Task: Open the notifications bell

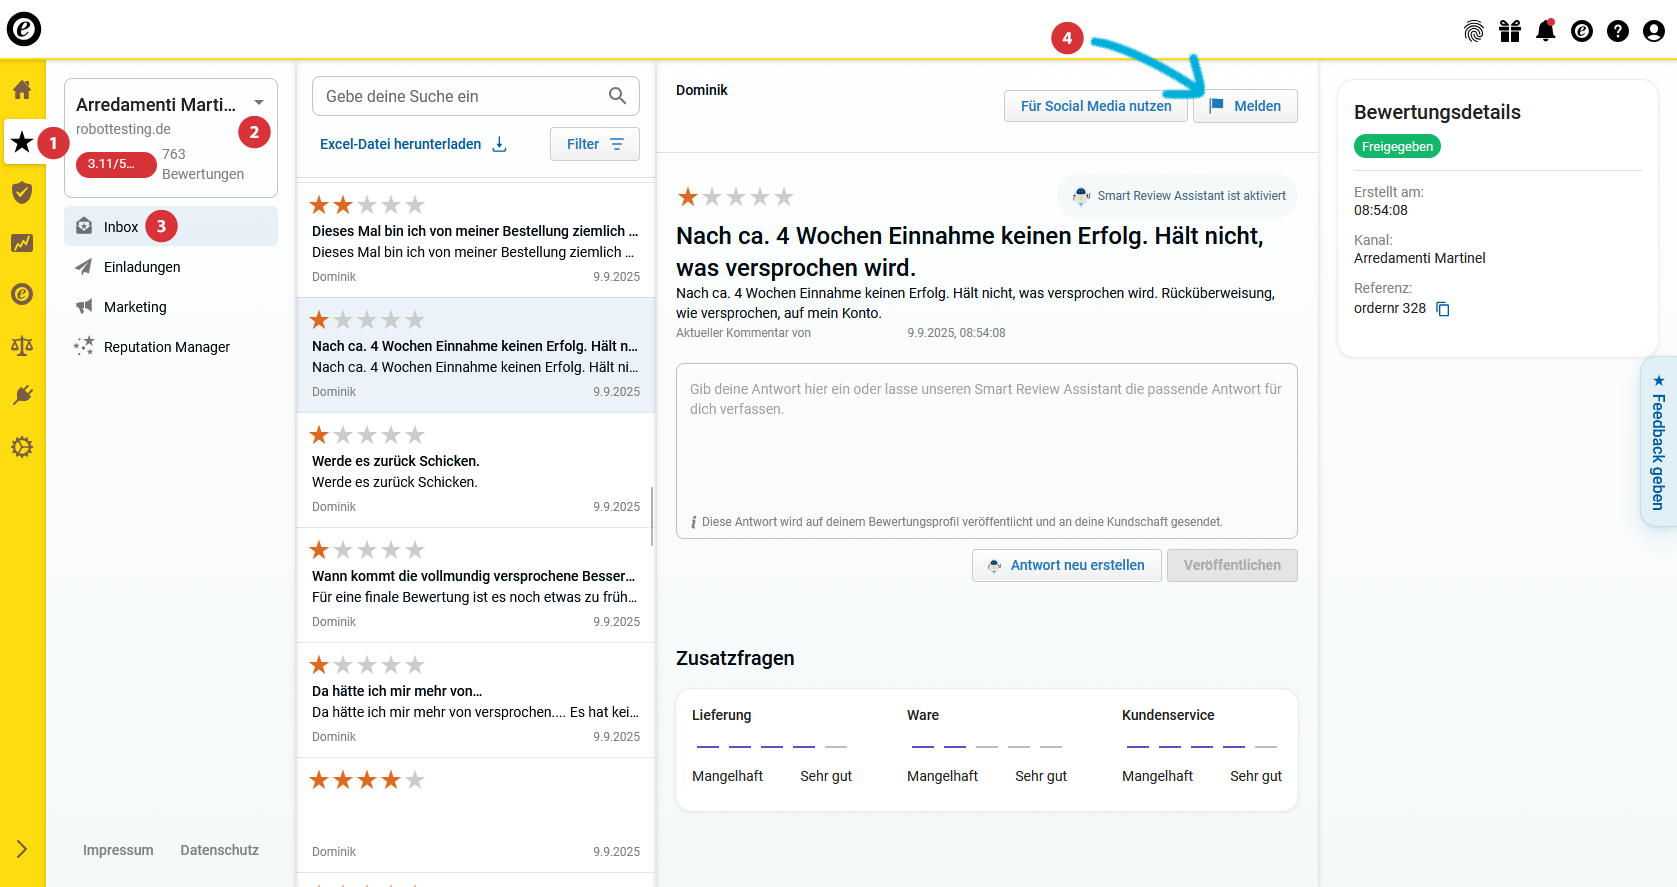Action: [x=1545, y=31]
